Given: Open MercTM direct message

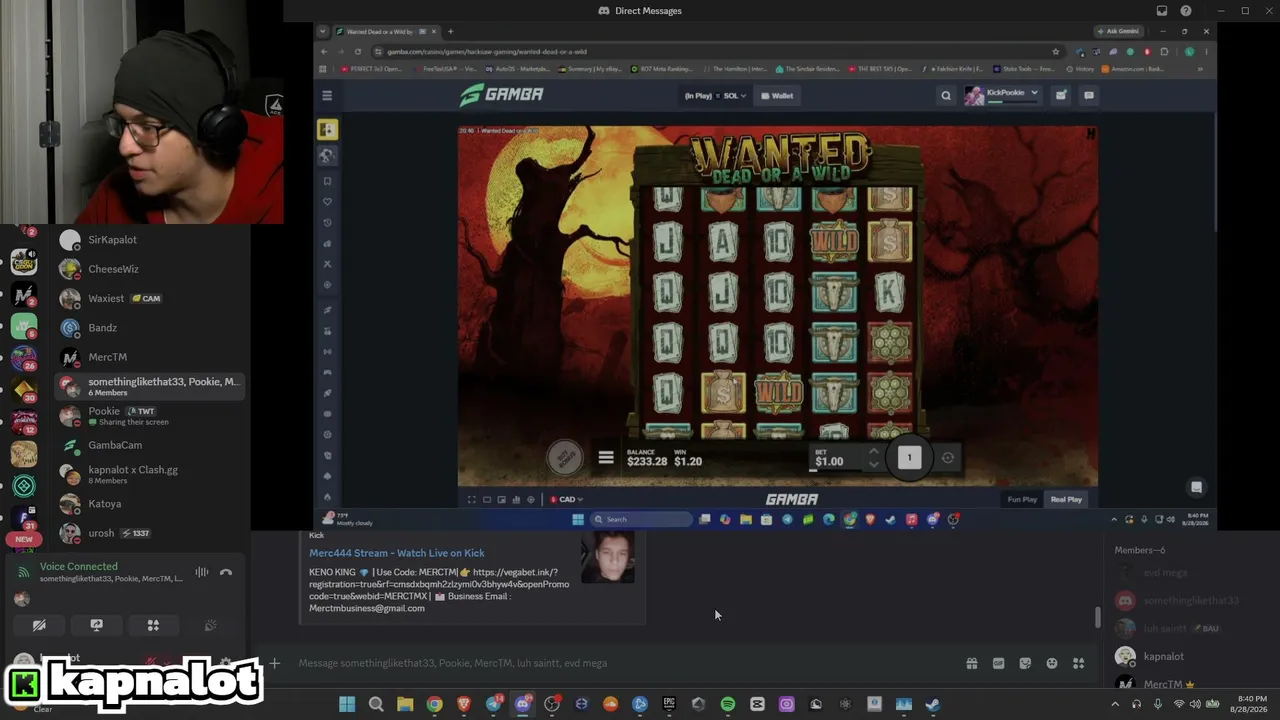Looking at the screenshot, I should click(x=150, y=357).
